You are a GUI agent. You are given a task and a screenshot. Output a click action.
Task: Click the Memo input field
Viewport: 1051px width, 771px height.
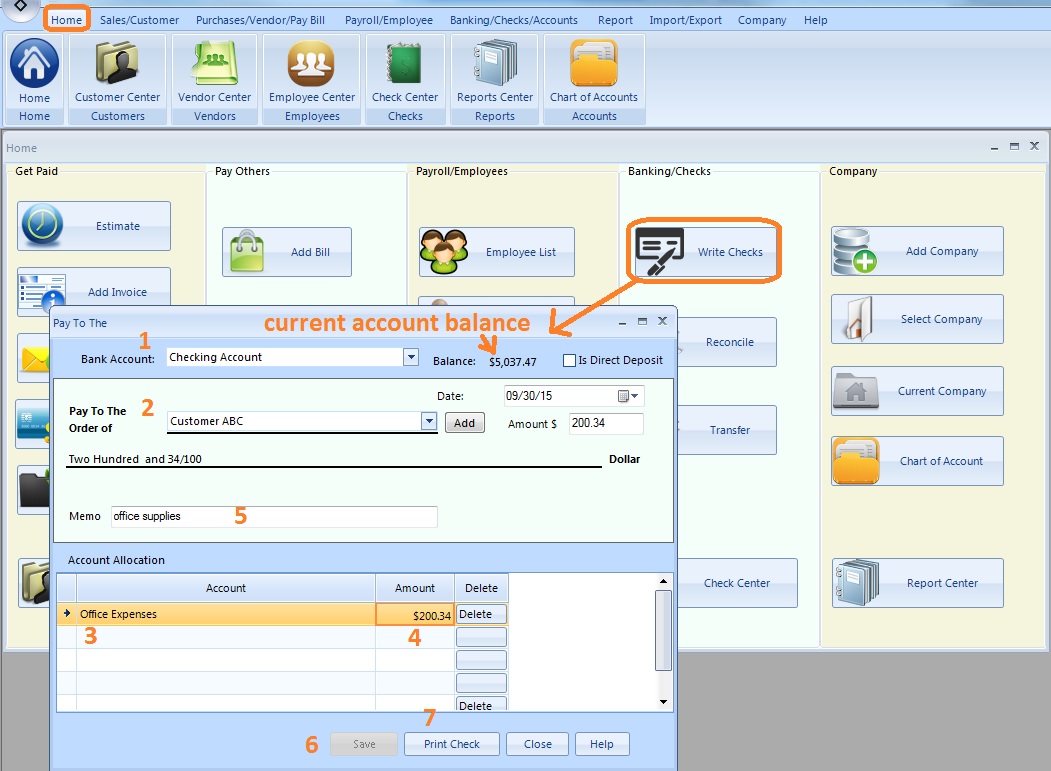[x=274, y=516]
